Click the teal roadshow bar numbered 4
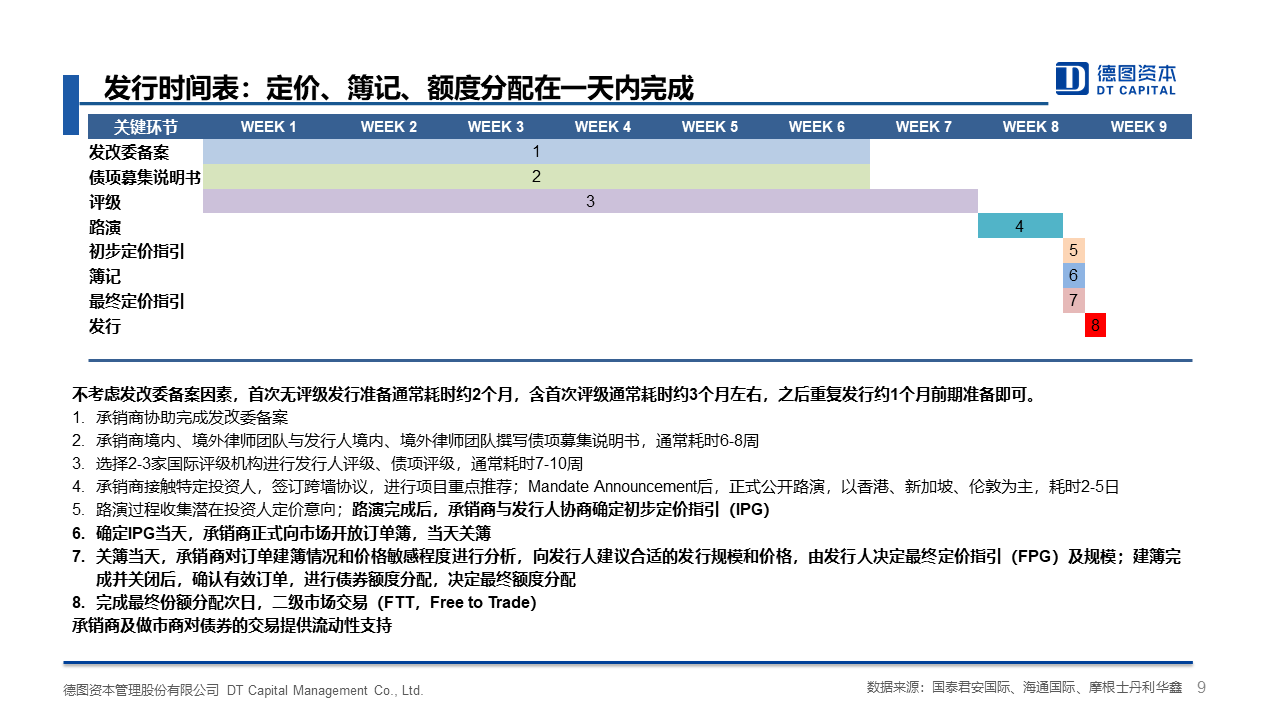 pyautogui.click(x=1020, y=226)
